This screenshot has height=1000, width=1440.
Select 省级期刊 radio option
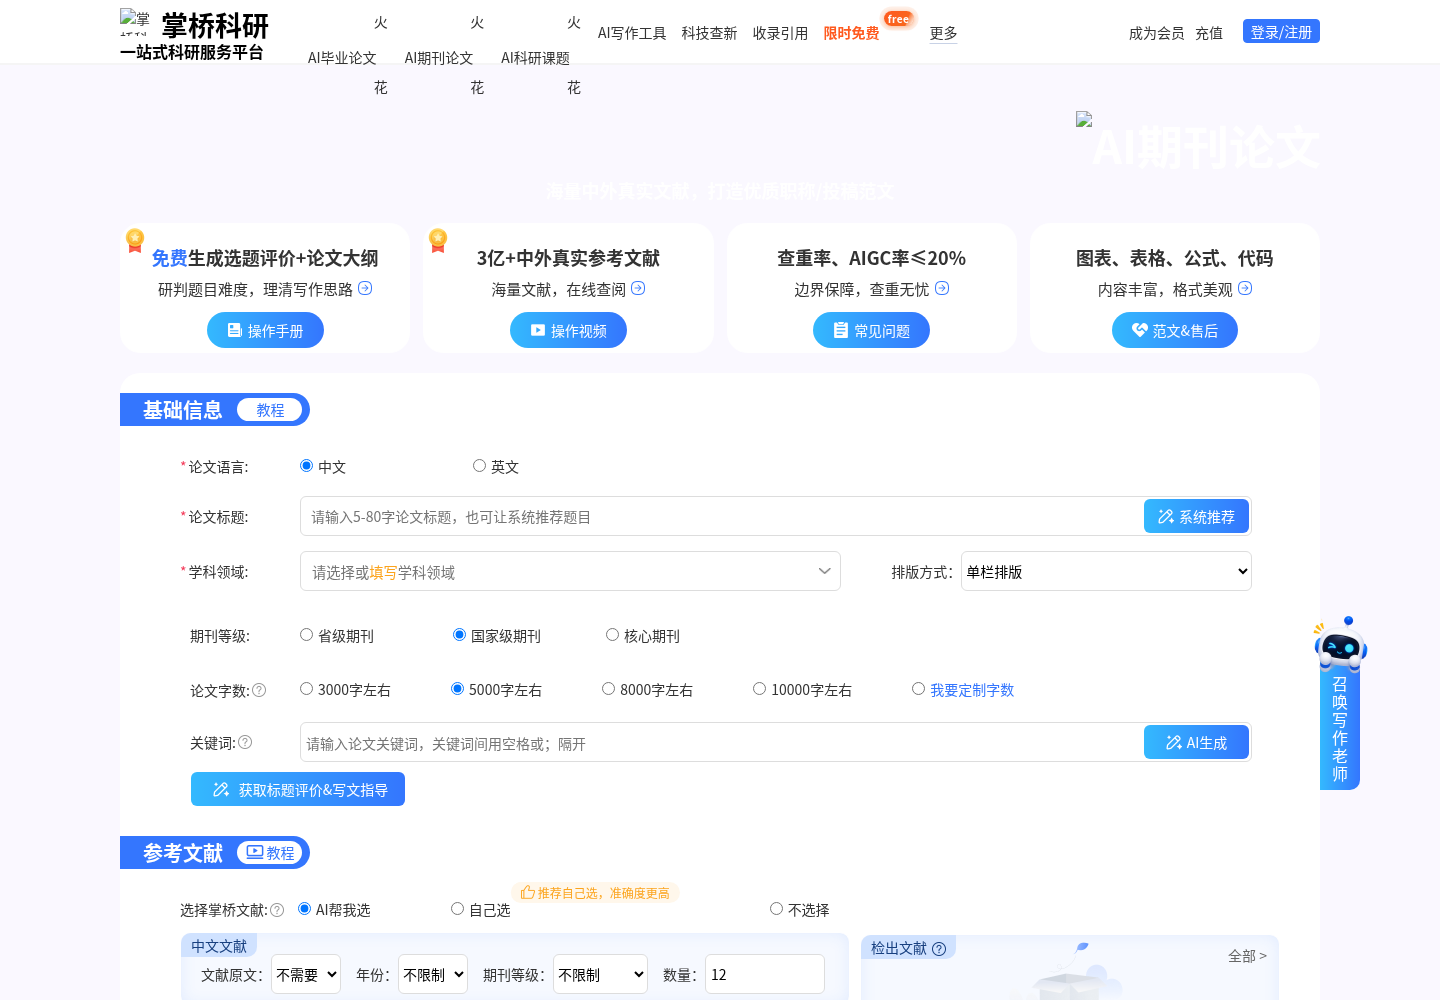[x=306, y=635]
